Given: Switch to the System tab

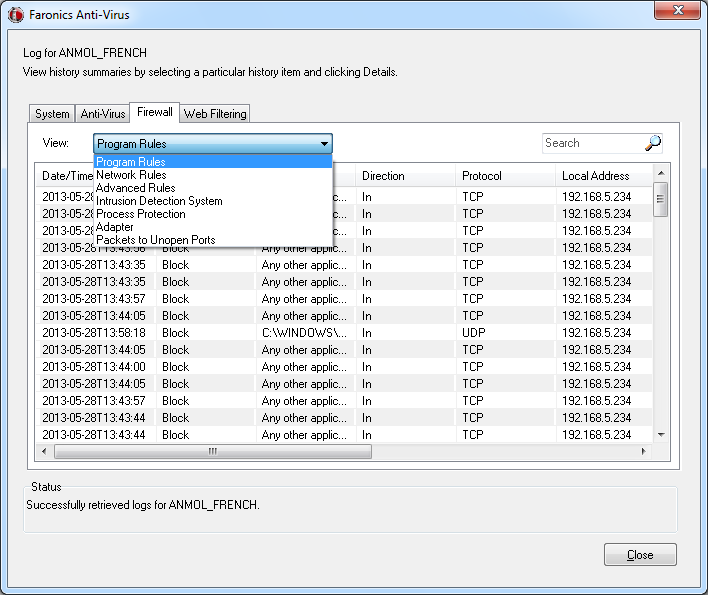Looking at the screenshot, I should tap(52, 114).
